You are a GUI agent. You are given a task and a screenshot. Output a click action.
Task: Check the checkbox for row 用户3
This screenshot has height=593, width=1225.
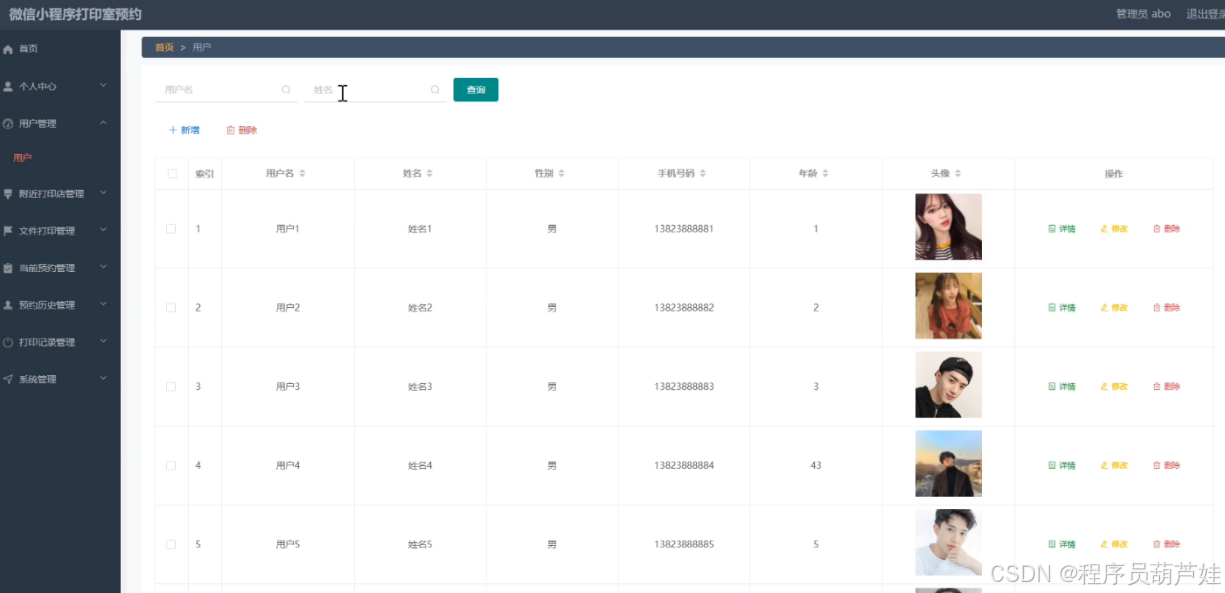click(171, 387)
